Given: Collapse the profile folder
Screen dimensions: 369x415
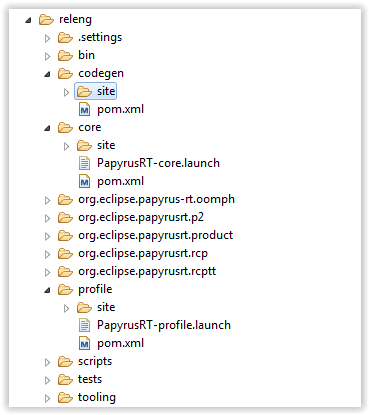Looking at the screenshot, I should (47, 291).
